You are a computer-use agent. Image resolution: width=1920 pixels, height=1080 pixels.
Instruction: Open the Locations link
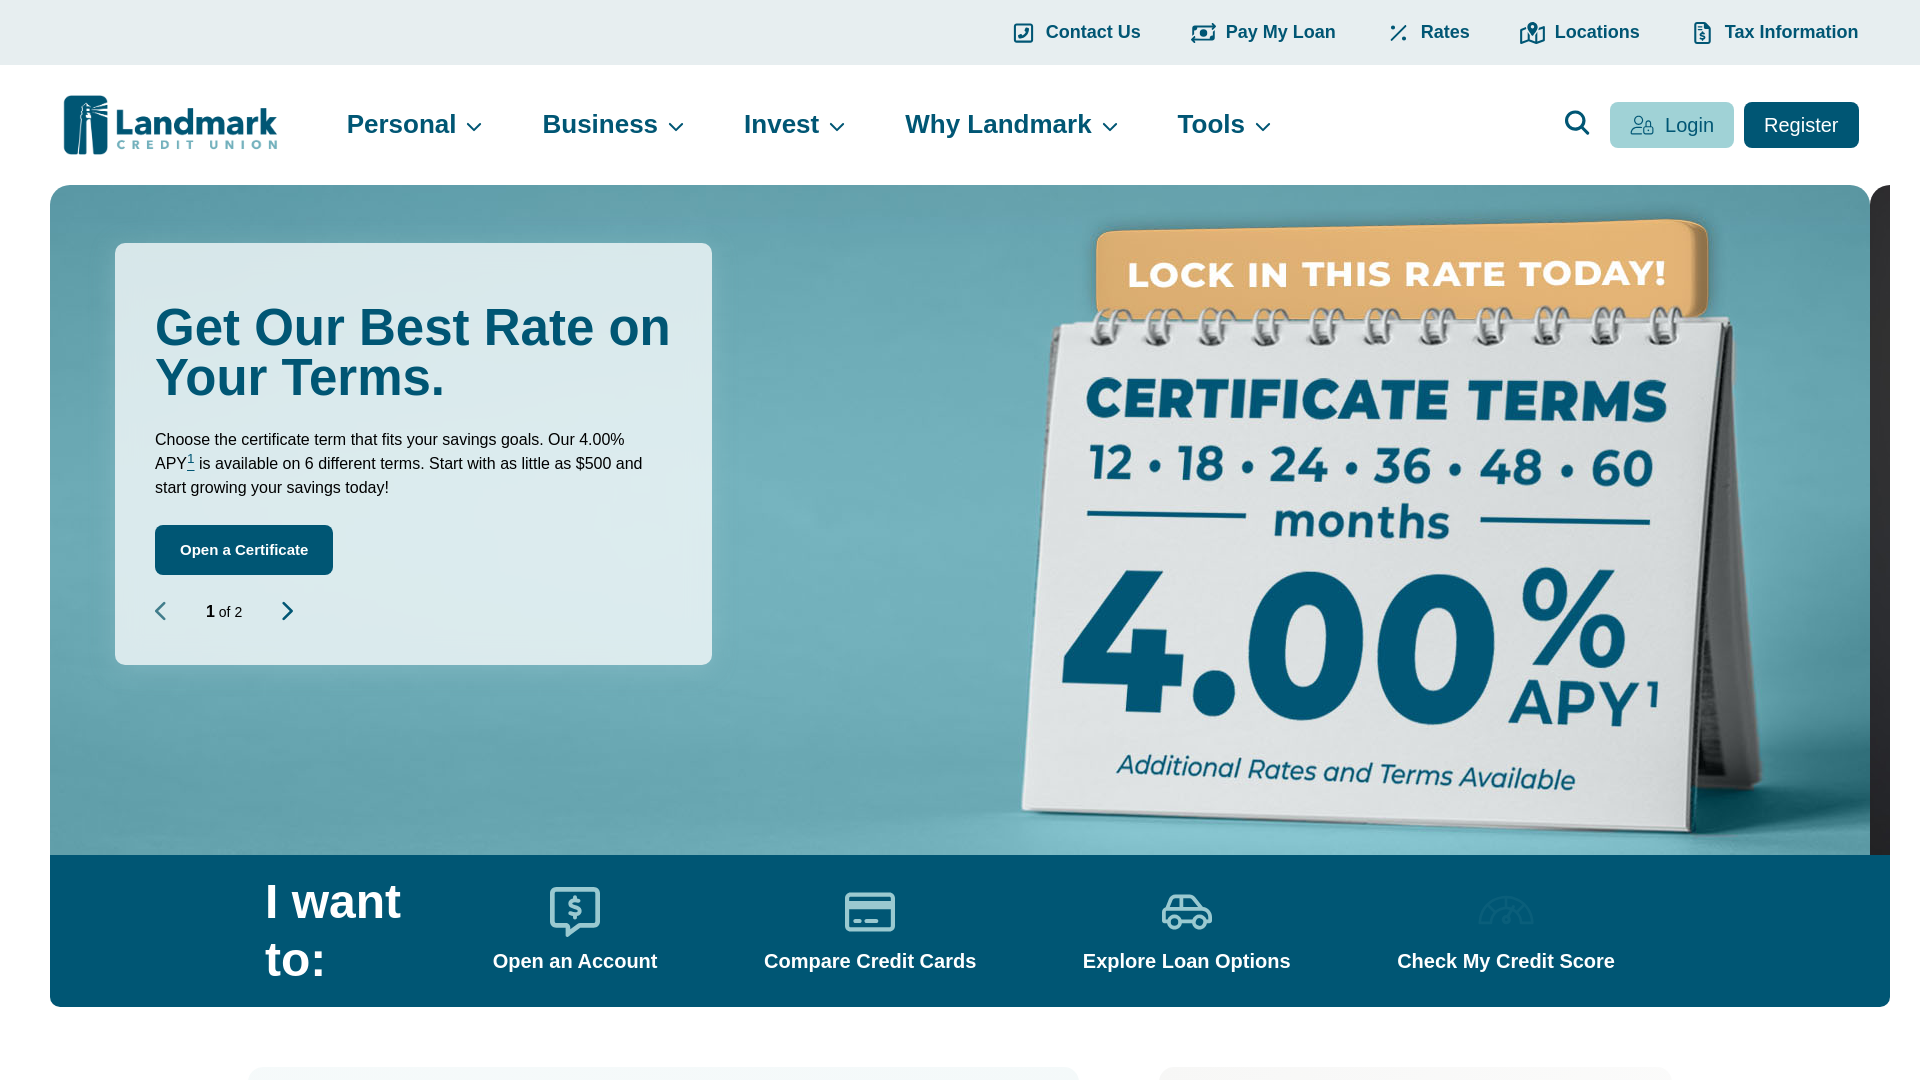pos(1579,33)
